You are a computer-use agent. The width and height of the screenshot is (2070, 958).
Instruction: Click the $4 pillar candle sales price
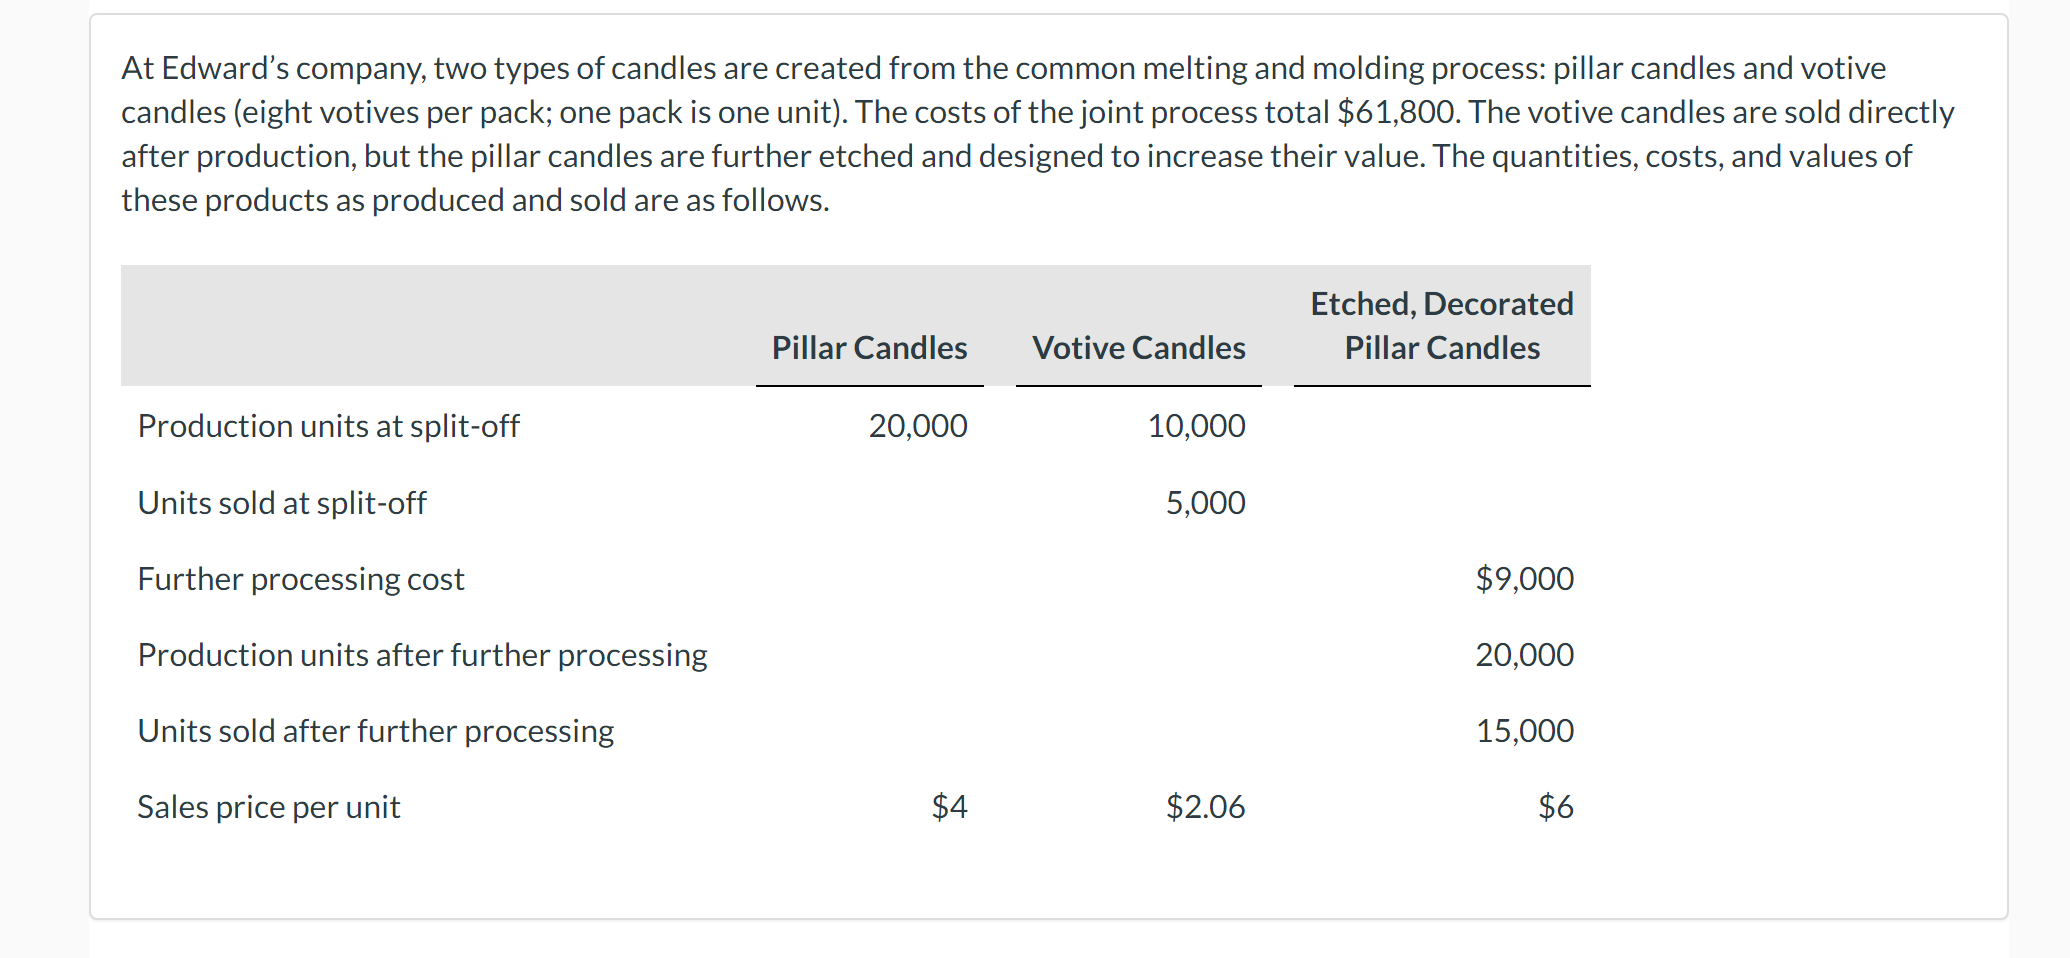coord(949,807)
